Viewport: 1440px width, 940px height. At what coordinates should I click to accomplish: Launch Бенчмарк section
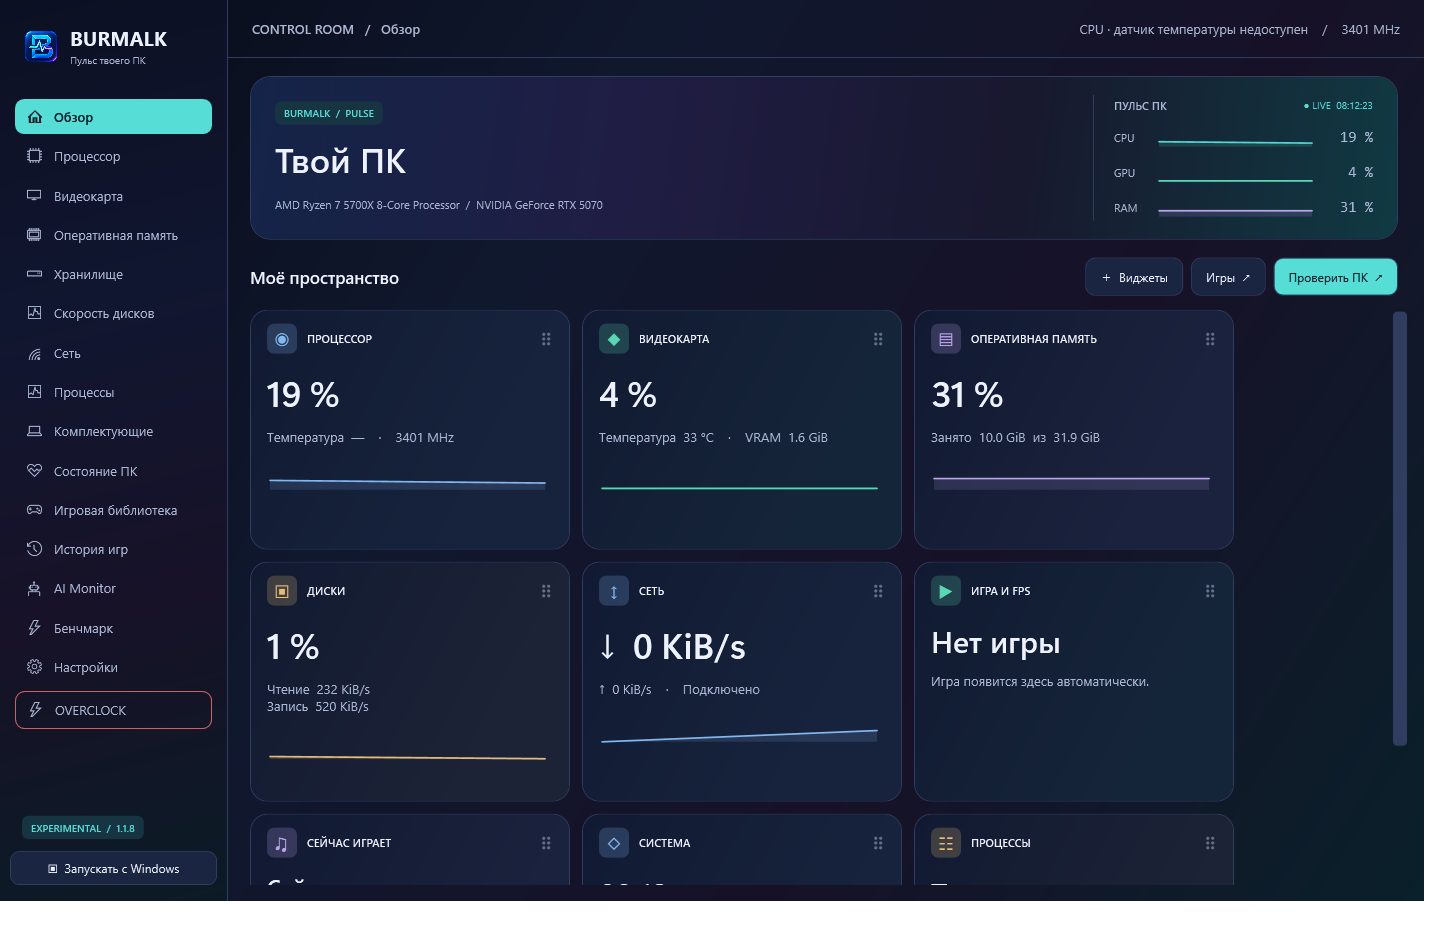coord(113,628)
